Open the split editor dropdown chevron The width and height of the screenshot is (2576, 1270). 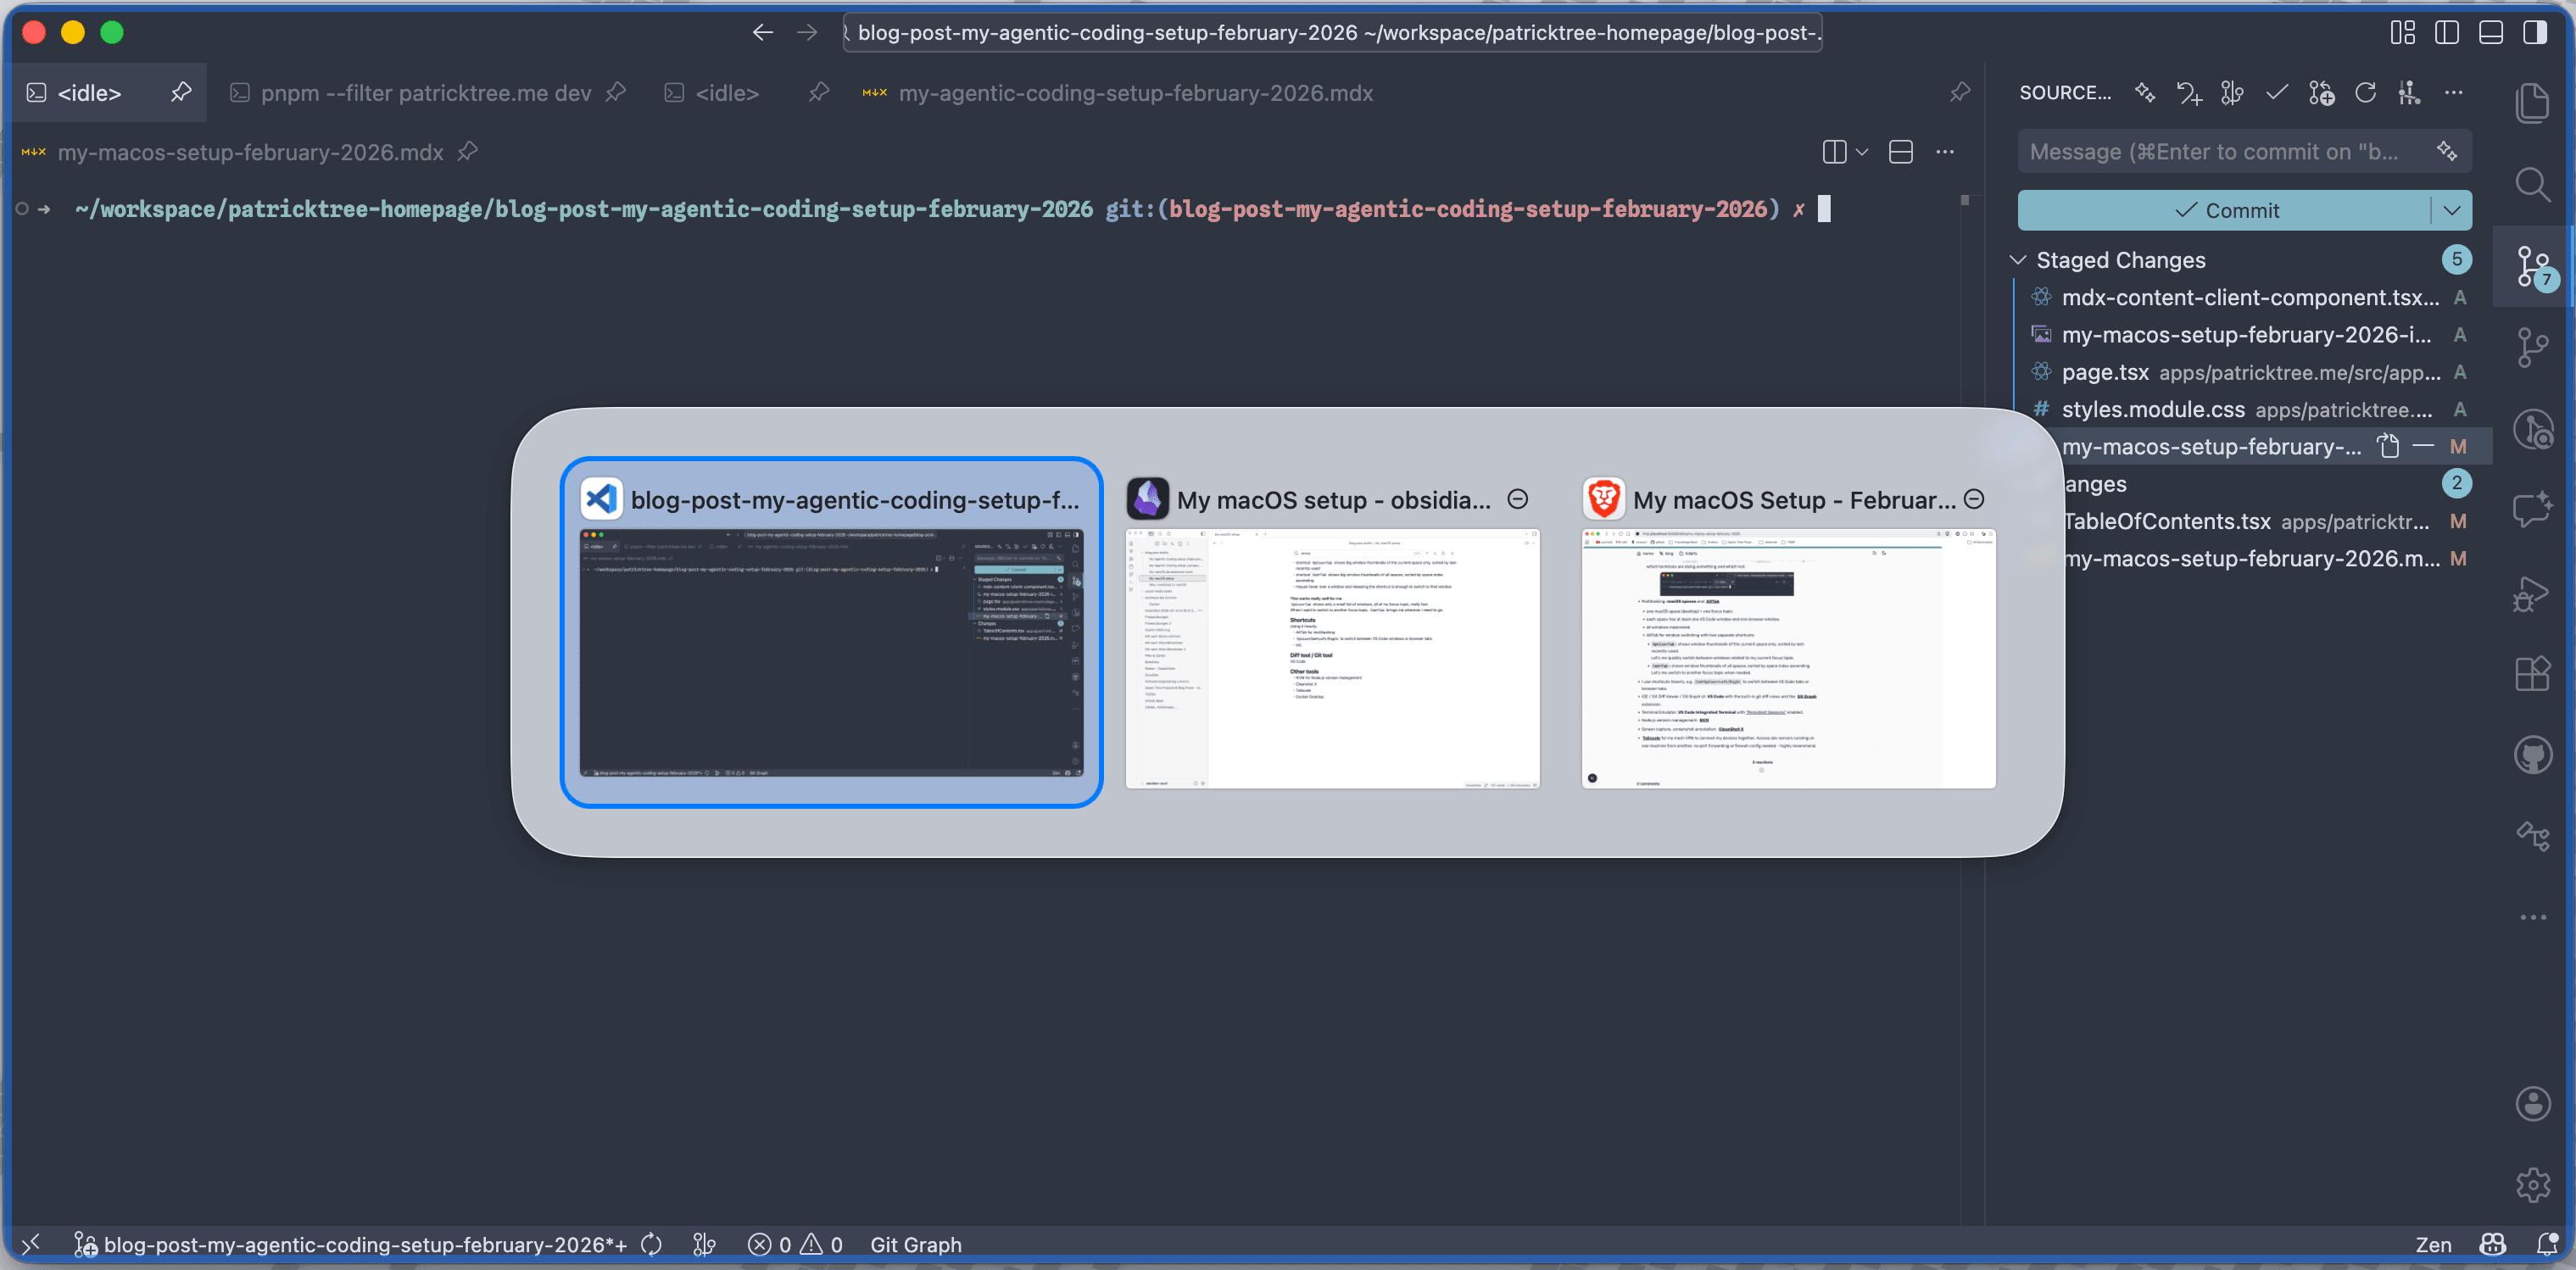click(x=1862, y=152)
